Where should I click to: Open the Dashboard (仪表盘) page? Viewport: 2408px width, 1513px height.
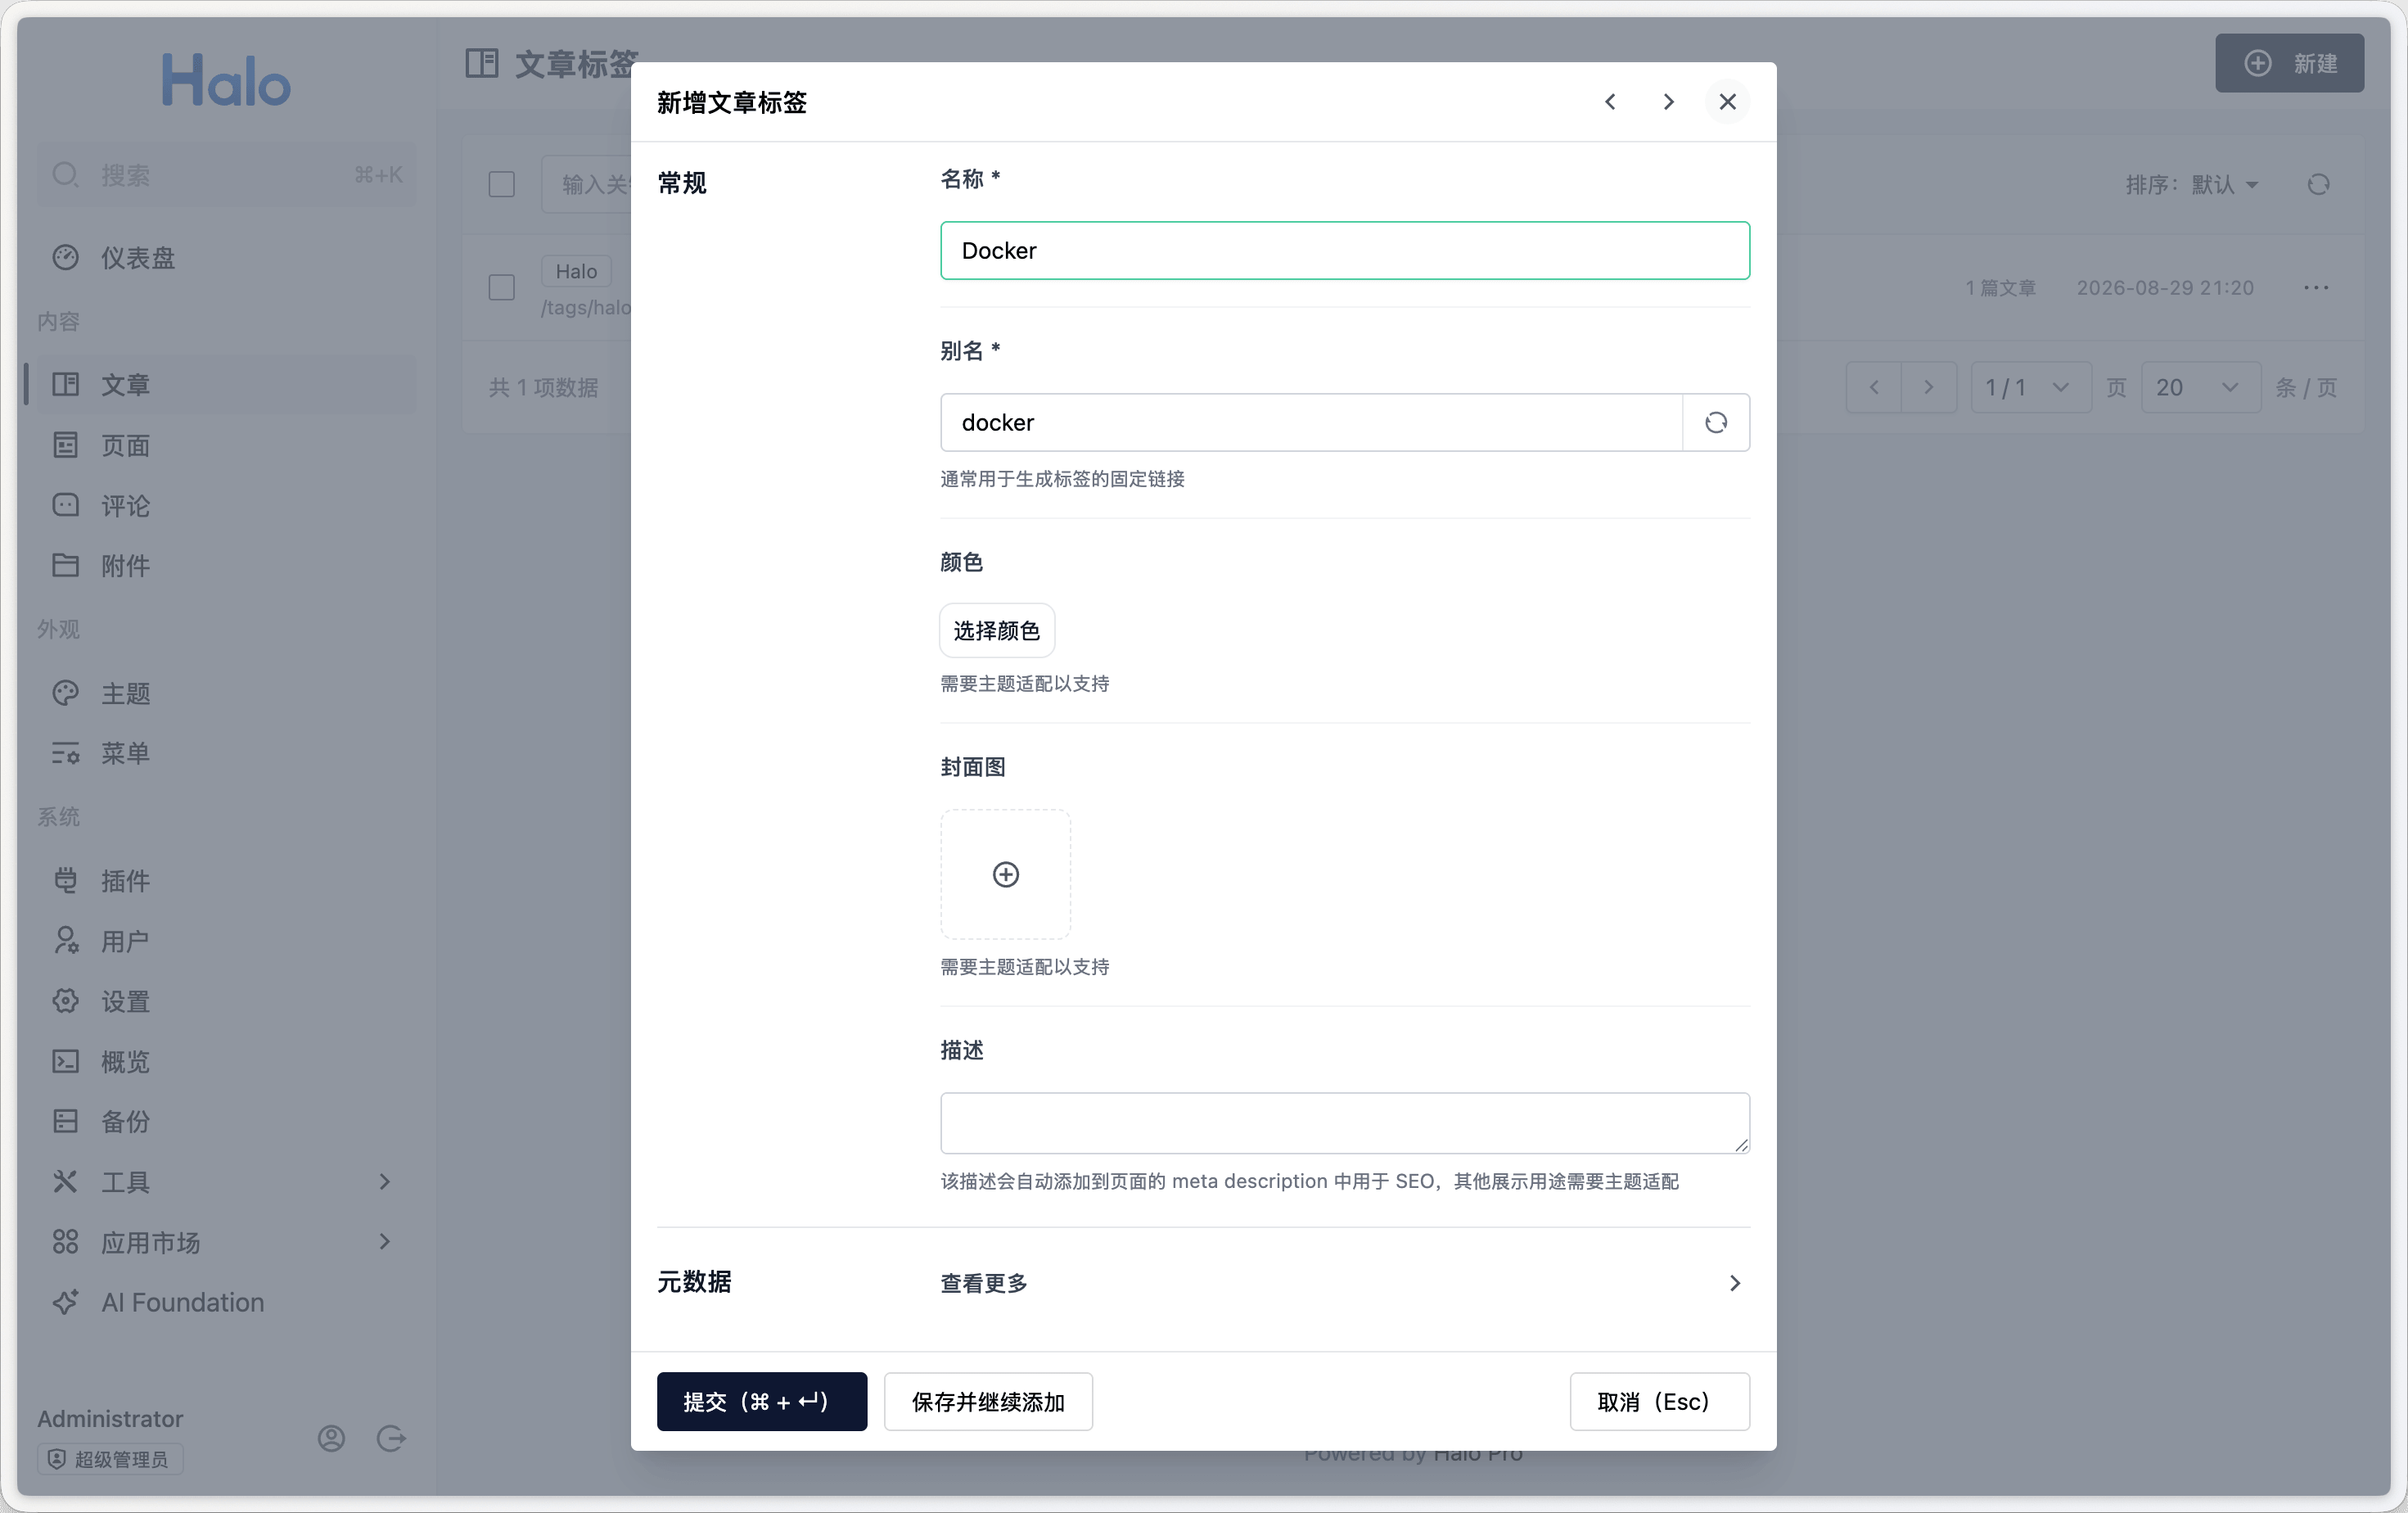(x=226, y=258)
